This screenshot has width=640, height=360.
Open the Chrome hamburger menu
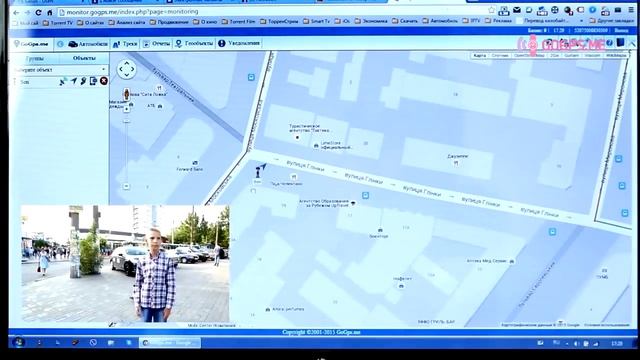tap(631, 10)
